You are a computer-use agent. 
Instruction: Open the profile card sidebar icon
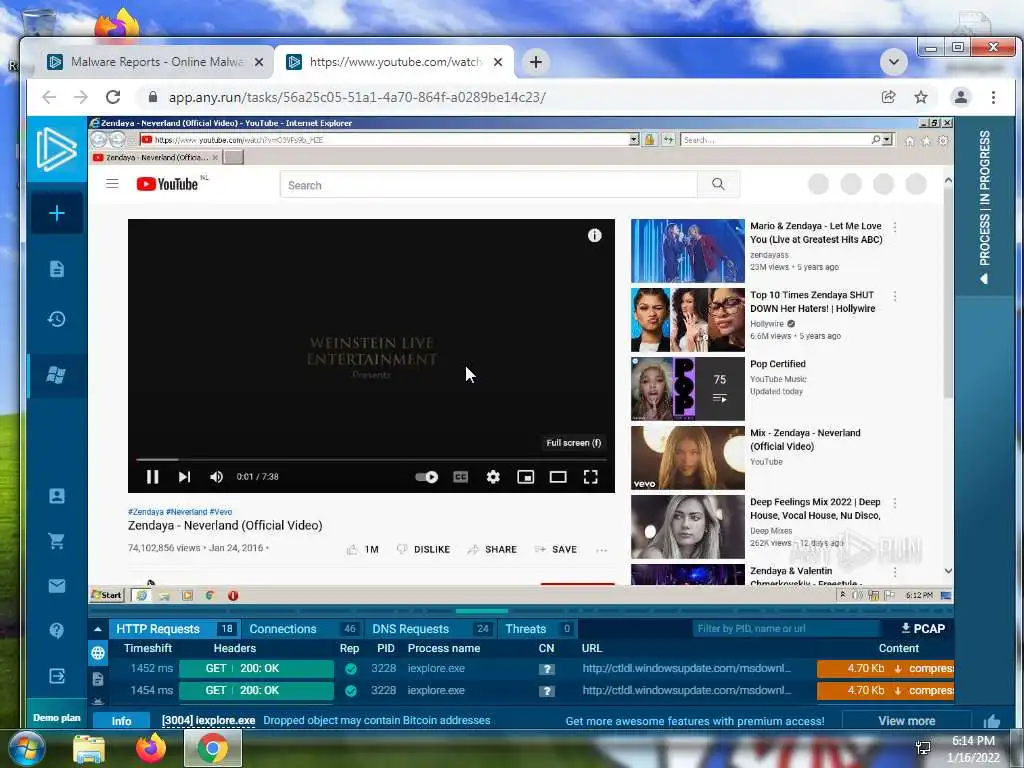coord(57,496)
